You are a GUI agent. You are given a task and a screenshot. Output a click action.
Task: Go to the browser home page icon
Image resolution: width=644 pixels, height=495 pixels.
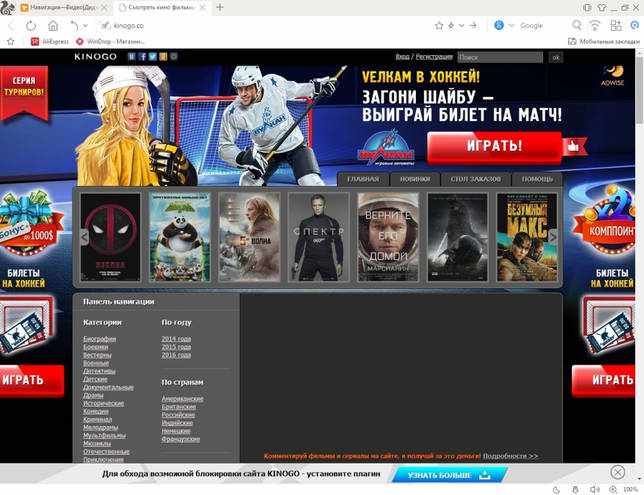click(53, 26)
